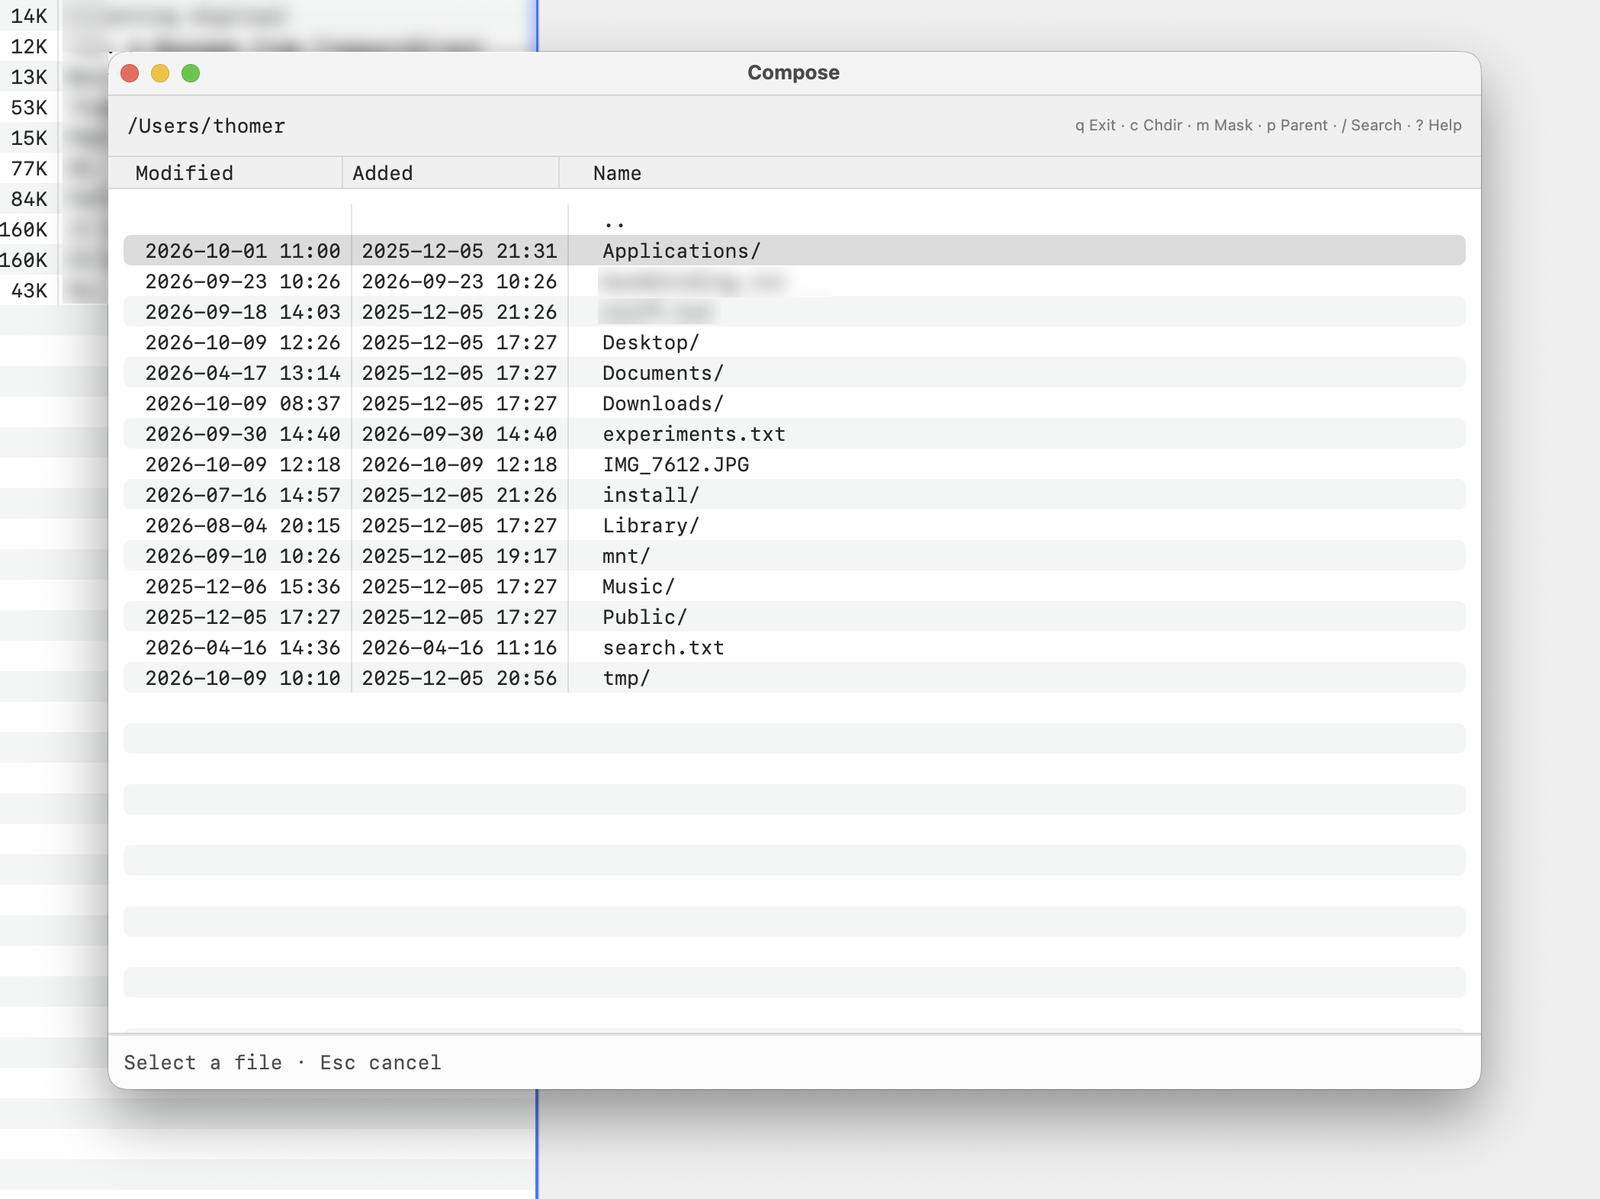Click added date 2026-04-16 11:16
Screen dimensions: 1600x1199
[459, 648]
